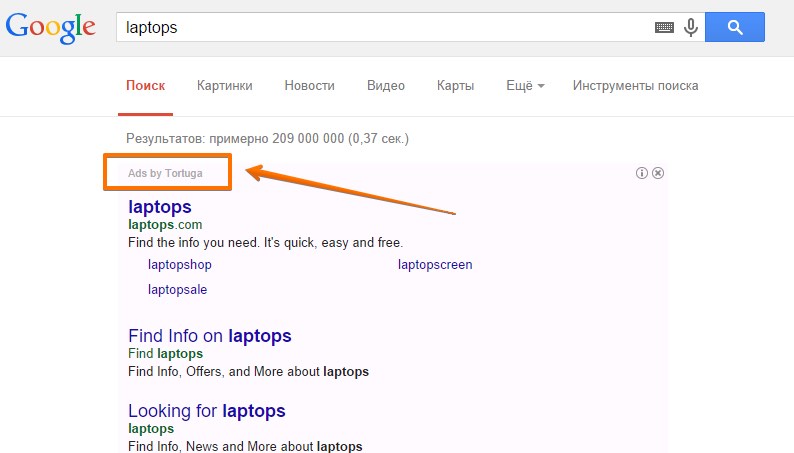This screenshot has height=453, width=794.
Task: Open Инструменты поиска options
Action: point(635,86)
